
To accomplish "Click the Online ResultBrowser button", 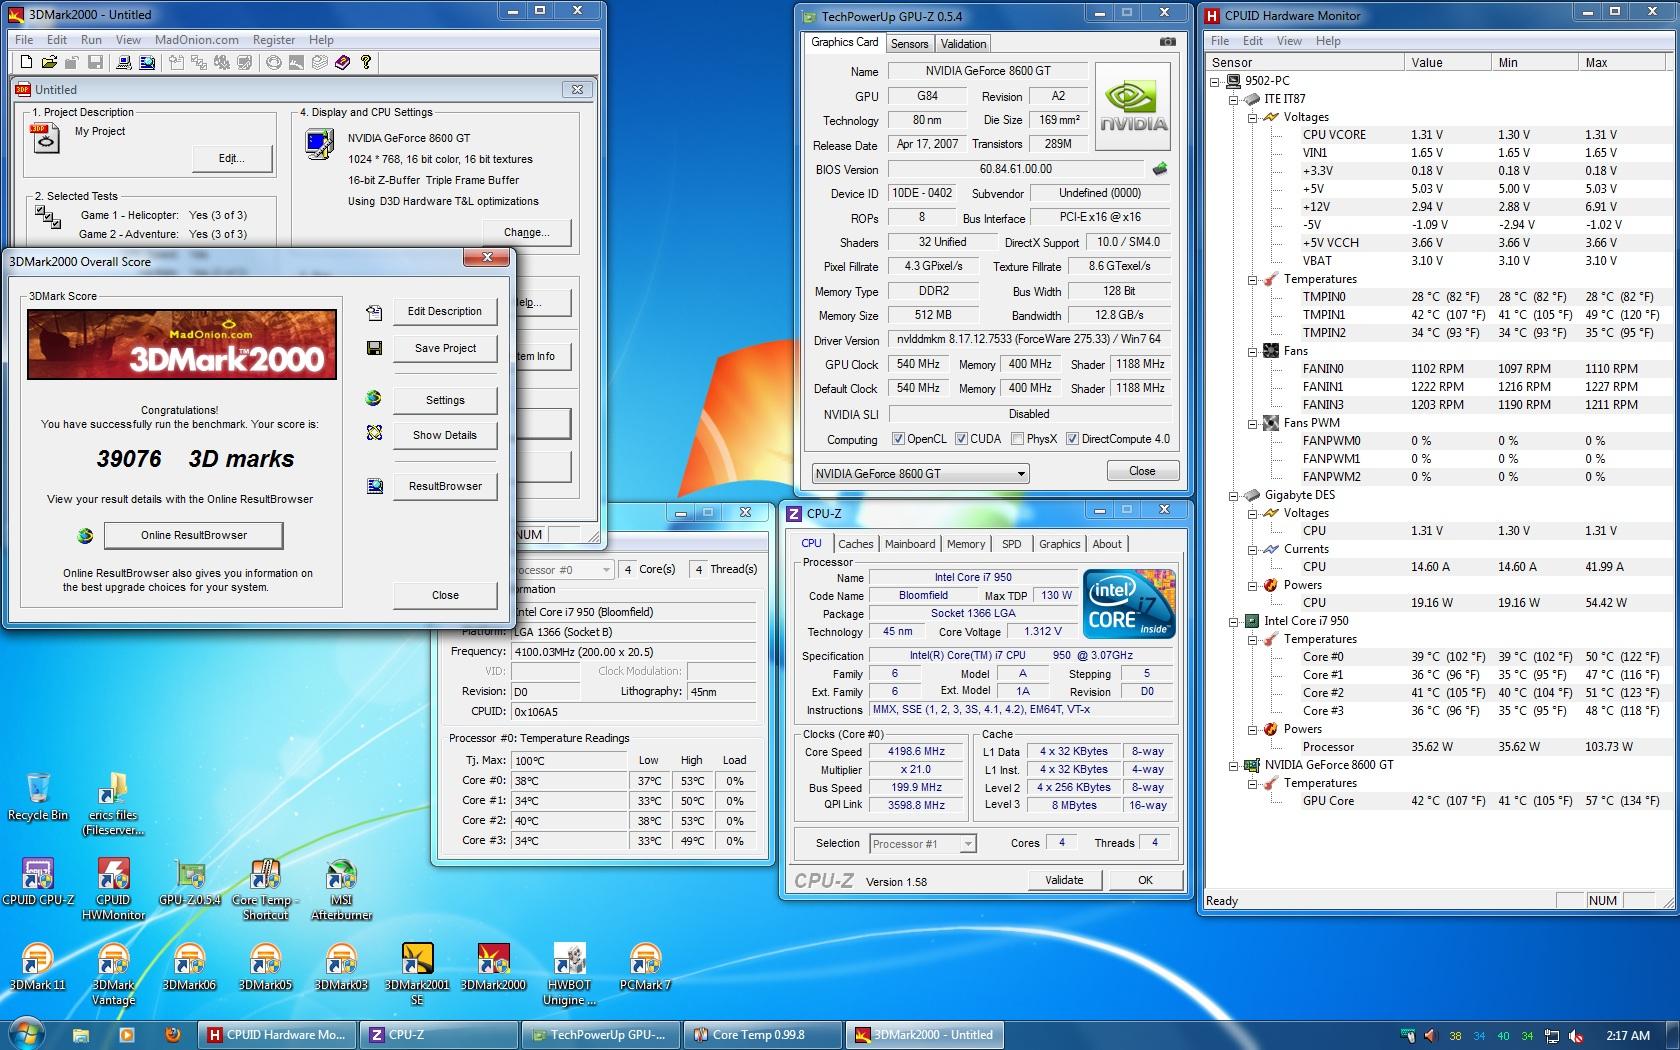I will pos(194,535).
